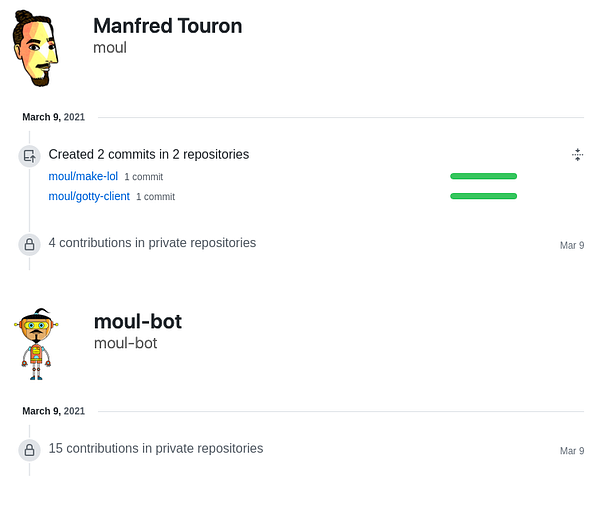Screen dimensions: 600x511
Task: Open the moul/gotty-client repository link
Action: pos(89,196)
